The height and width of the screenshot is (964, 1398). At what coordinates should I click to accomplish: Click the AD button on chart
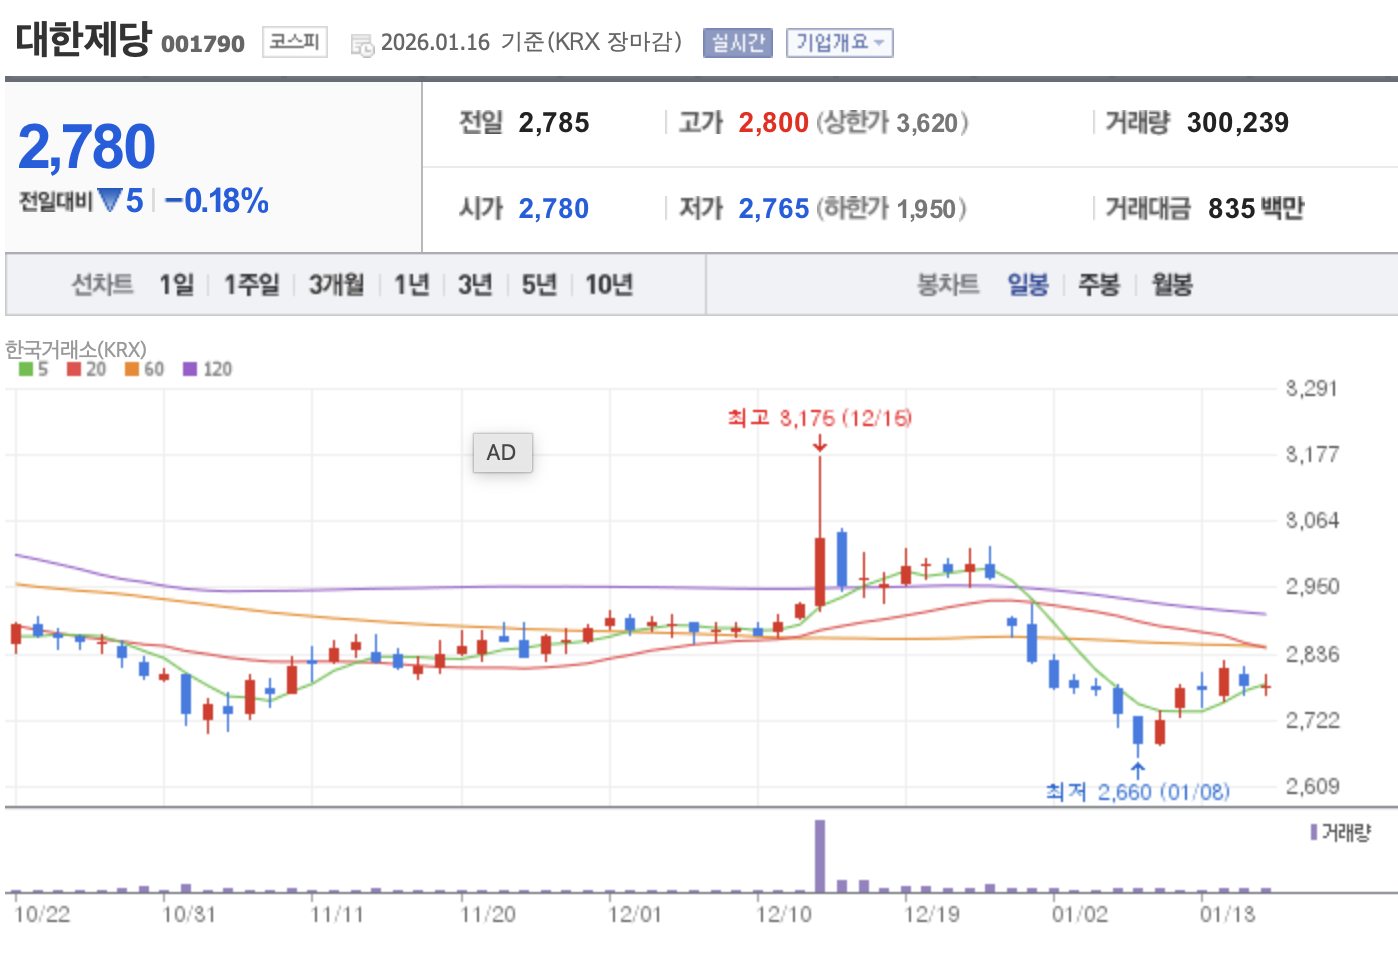(x=502, y=453)
